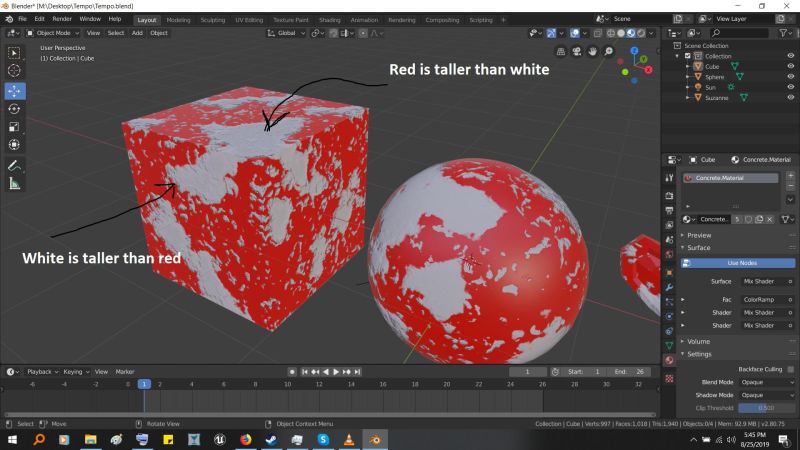
Task: Click the Use Nodes button
Action: tap(738, 263)
